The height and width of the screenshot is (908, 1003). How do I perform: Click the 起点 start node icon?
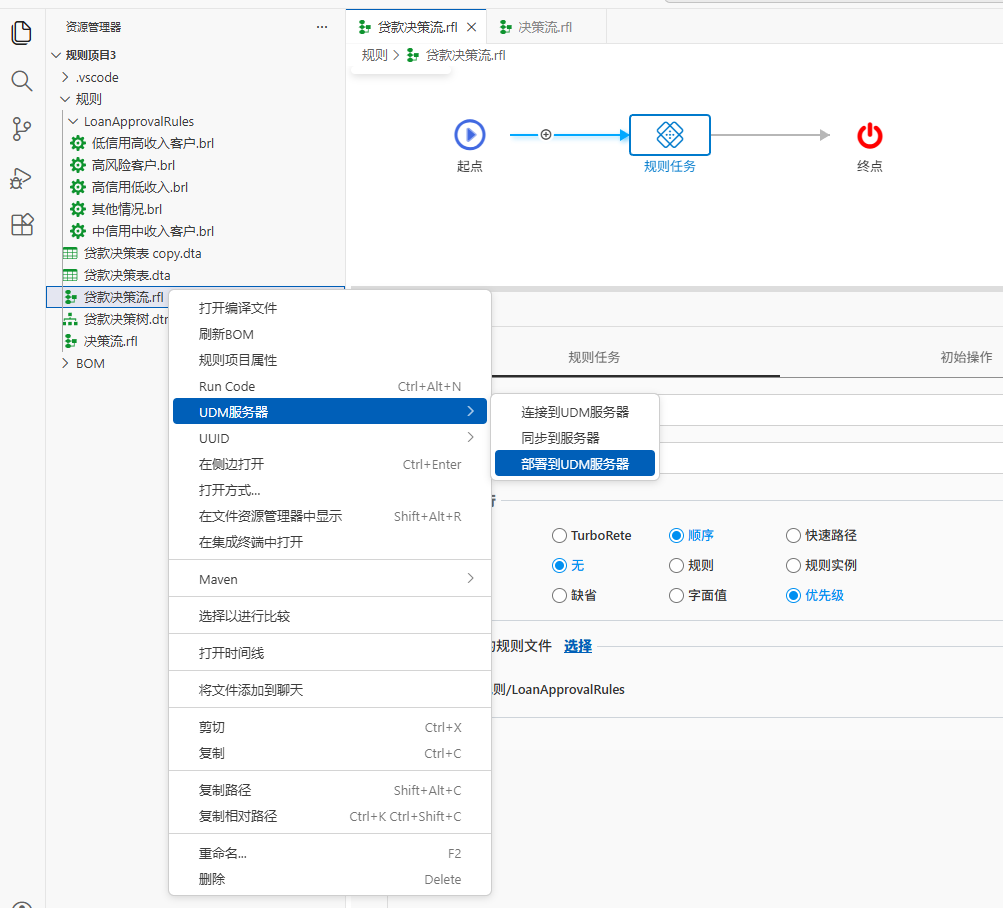(469, 135)
